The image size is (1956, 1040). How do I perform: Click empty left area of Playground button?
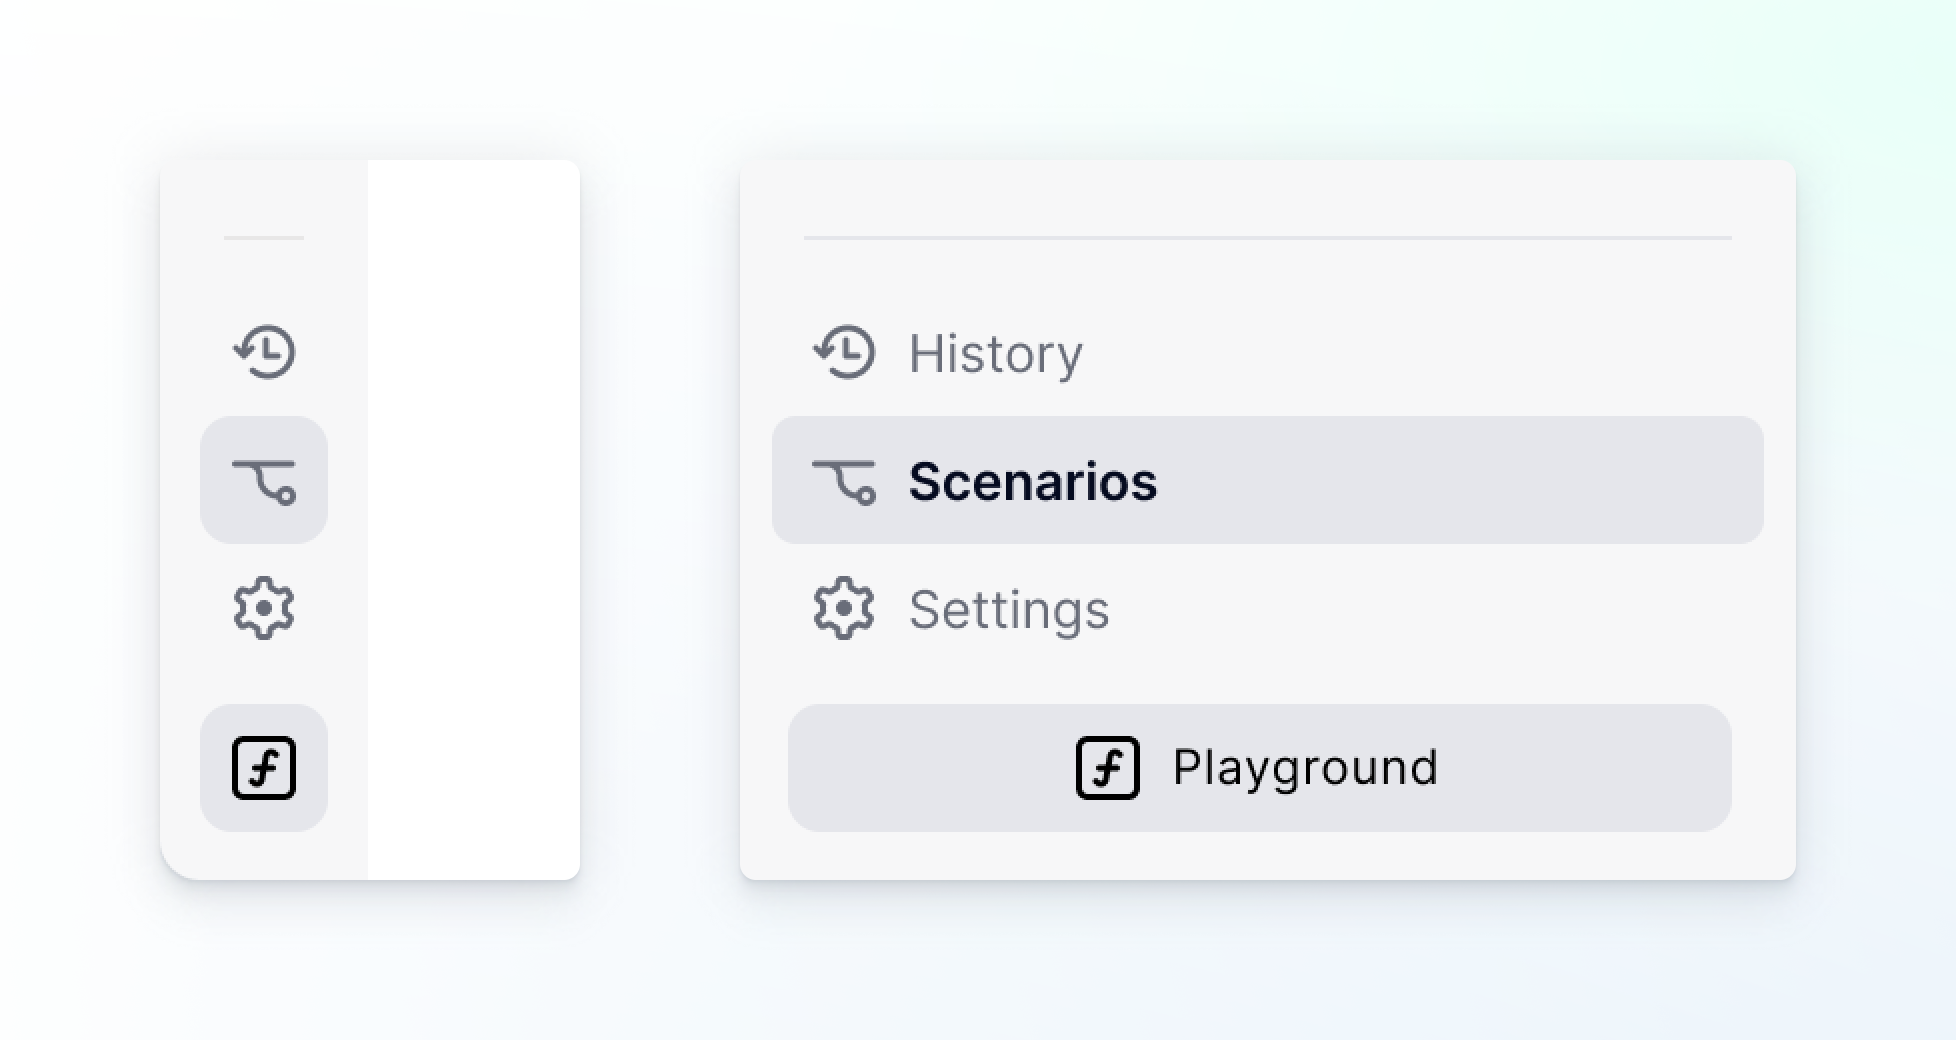tap(930, 768)
